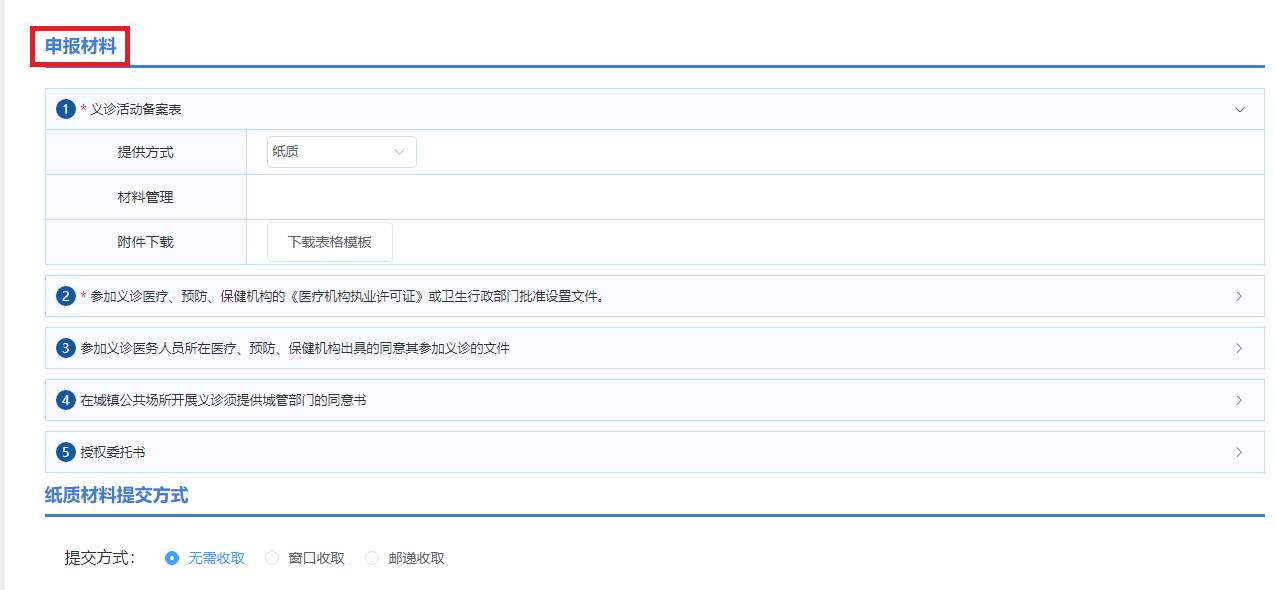Click the number 5 badge icon
Viewport: 1276px width, 590px height.
(66, 452)
